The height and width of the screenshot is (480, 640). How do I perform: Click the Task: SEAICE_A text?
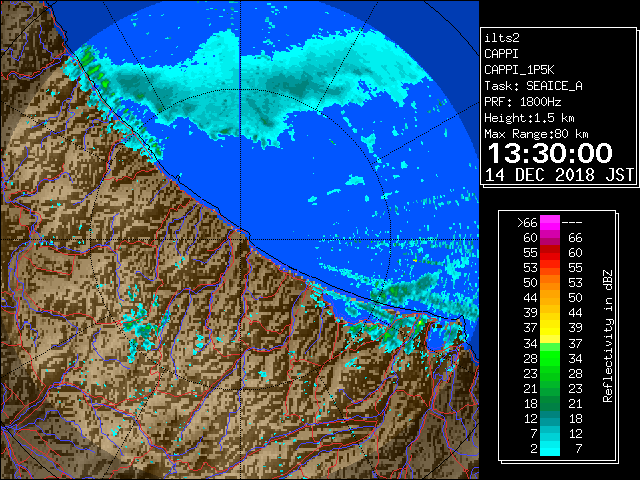pyautogui.click(x=533, y=86)
